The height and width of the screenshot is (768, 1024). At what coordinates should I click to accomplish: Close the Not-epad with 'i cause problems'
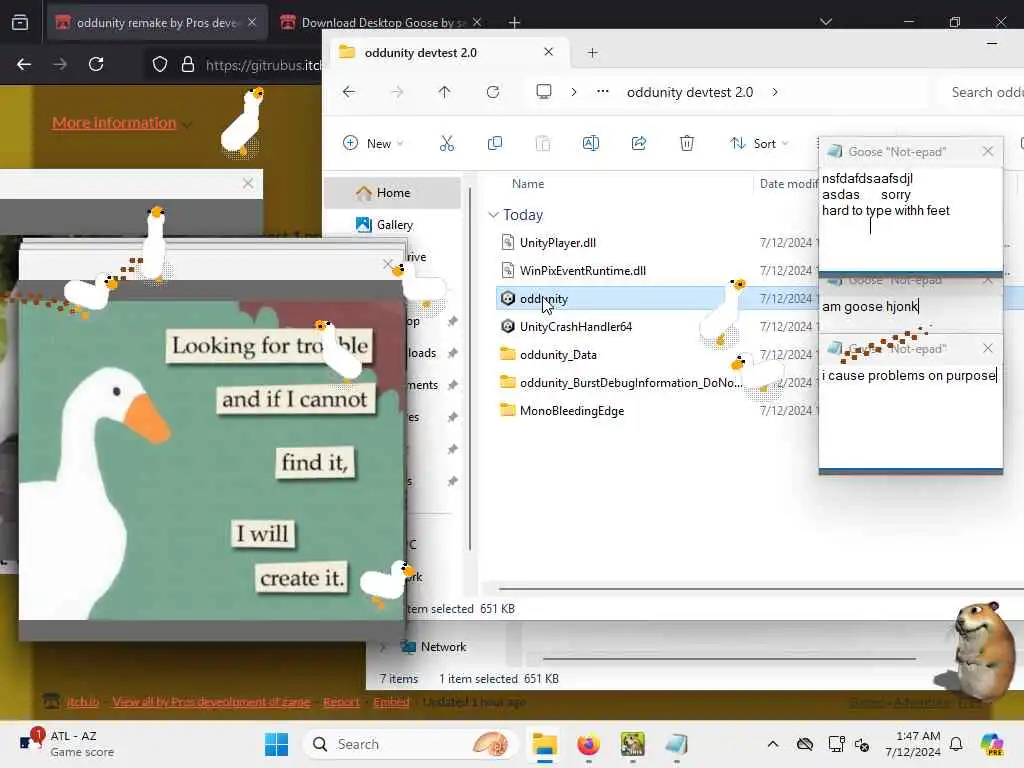pos(987,349)
